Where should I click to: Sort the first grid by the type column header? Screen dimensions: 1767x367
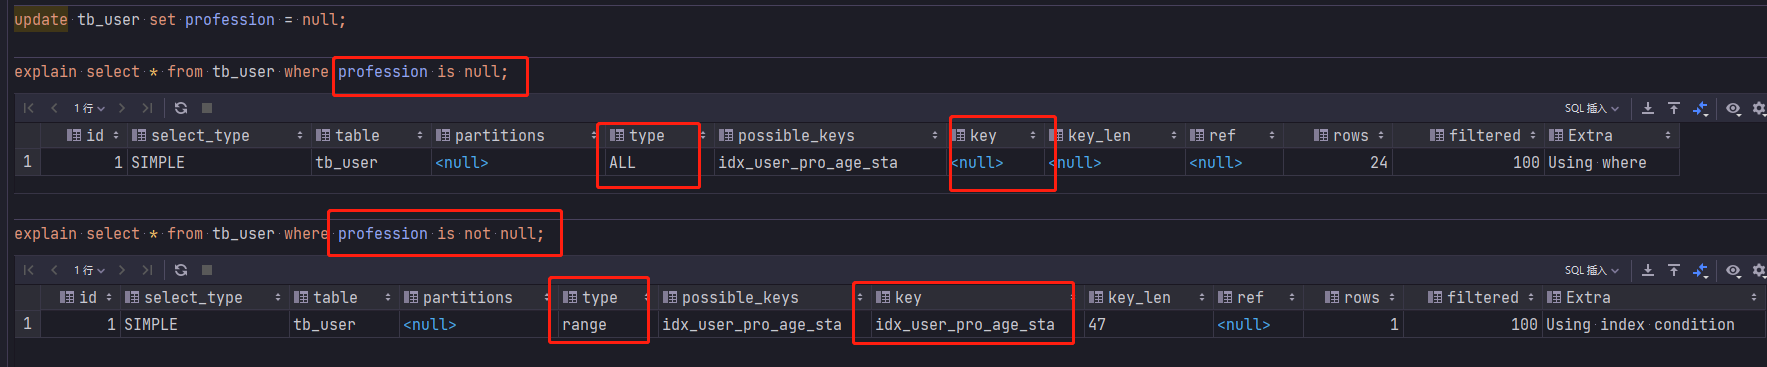[647, 135]
